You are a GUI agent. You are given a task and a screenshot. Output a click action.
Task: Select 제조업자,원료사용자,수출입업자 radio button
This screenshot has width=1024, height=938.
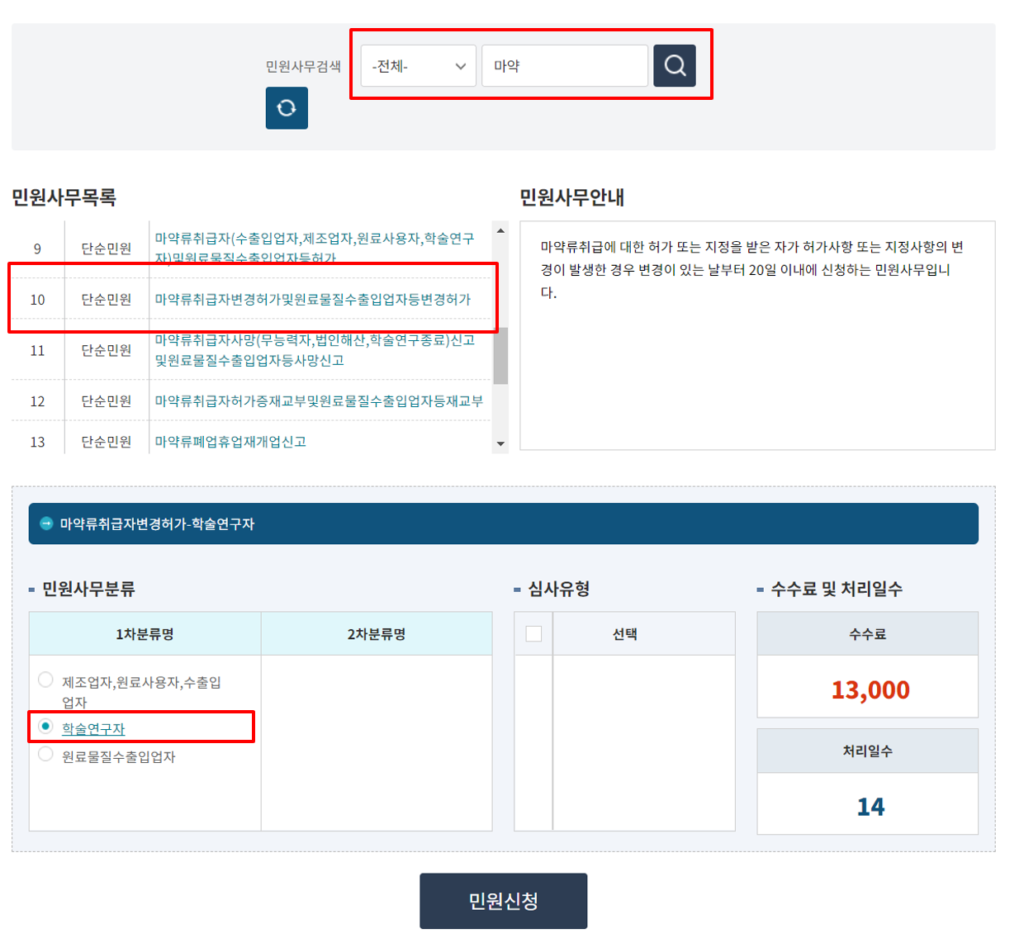click(x=46, y=680)
